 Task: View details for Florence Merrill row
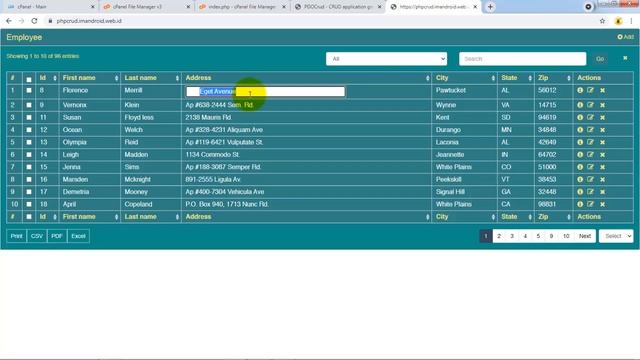[x=580, y=90]
